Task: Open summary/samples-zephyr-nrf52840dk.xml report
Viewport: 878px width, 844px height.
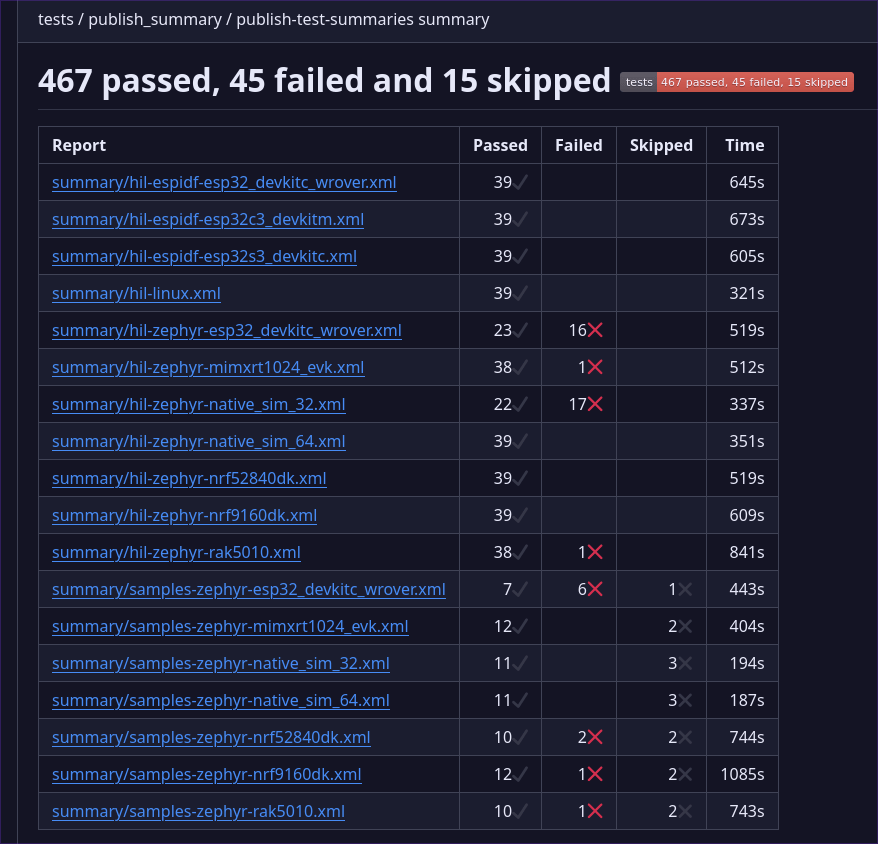Action: pos(211,737)
